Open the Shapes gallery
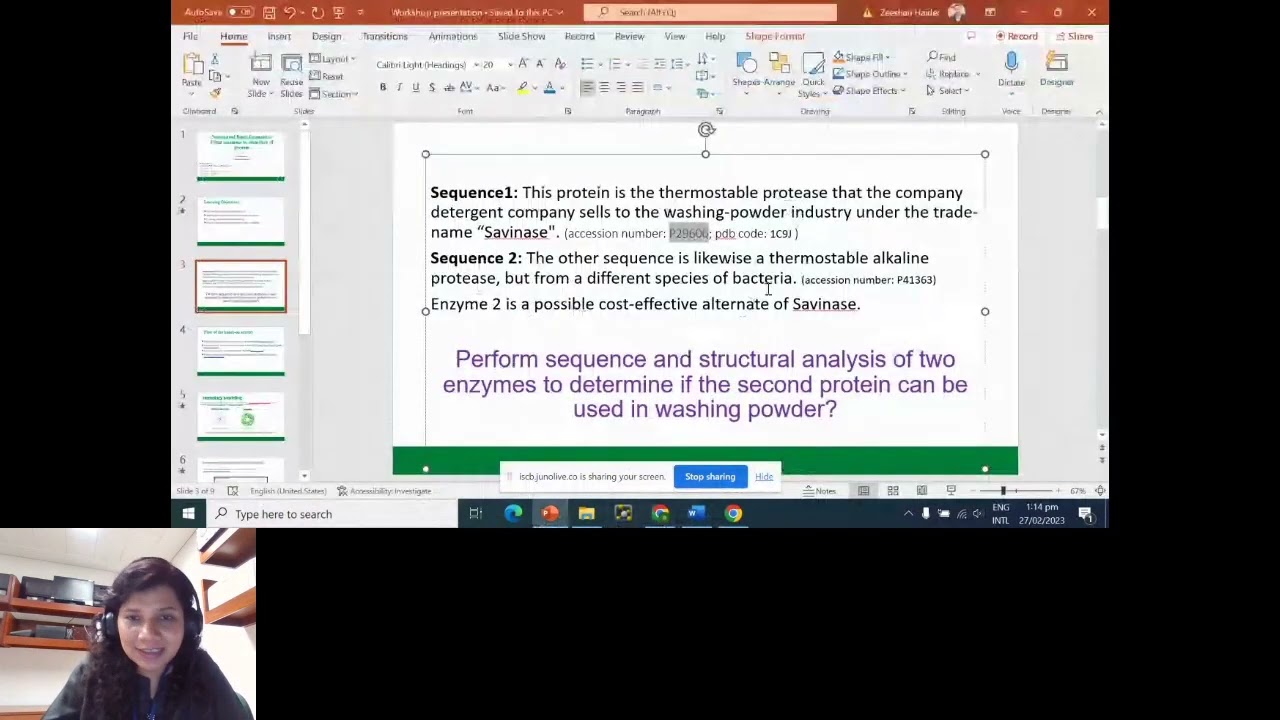This screenshot has height=720, width=1280. pos(746,71)
